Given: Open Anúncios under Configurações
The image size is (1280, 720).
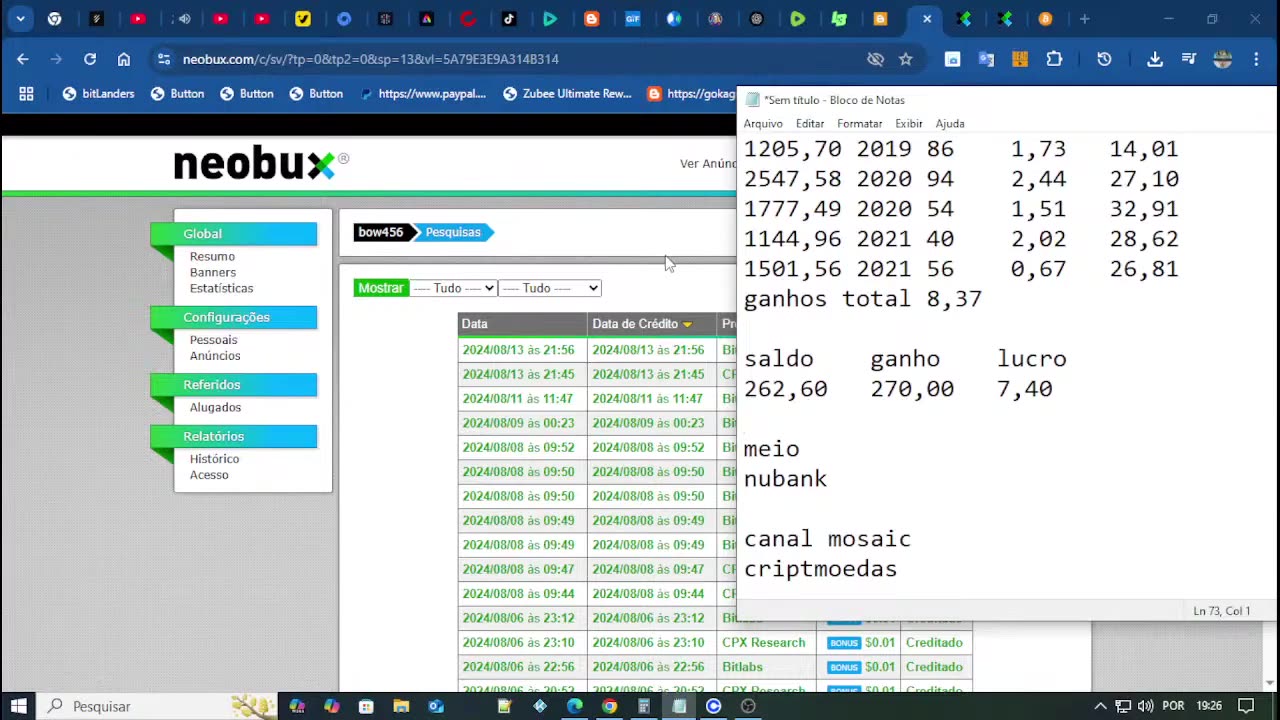Looking at the screenshot, I should pyautogui.click(x=215, y=356).
